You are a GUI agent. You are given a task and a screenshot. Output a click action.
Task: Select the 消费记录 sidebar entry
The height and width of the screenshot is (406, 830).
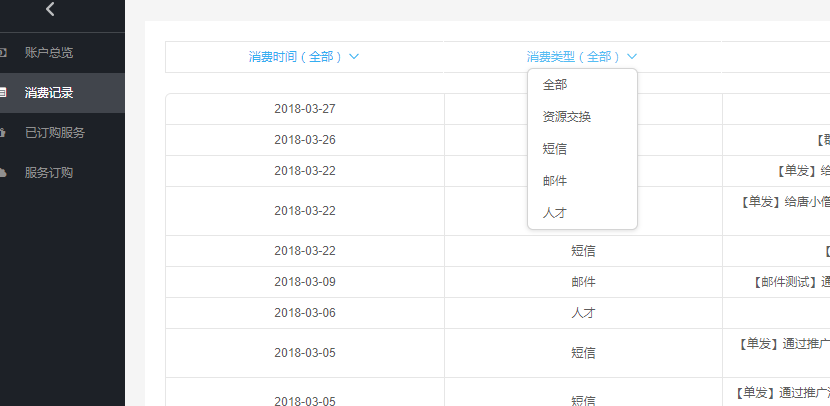[49, 92]
